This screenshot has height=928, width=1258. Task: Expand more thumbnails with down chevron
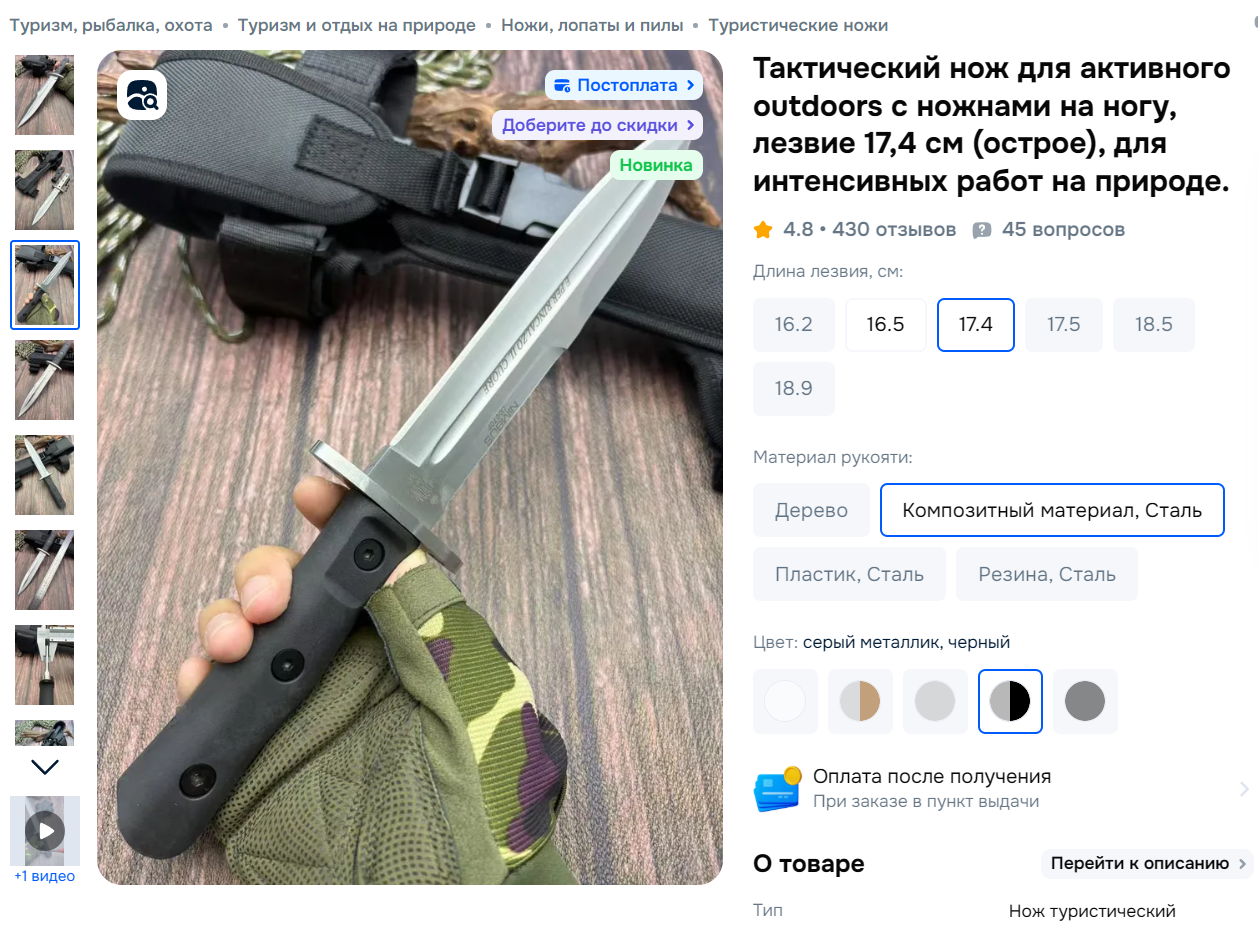tap(45, 767)
